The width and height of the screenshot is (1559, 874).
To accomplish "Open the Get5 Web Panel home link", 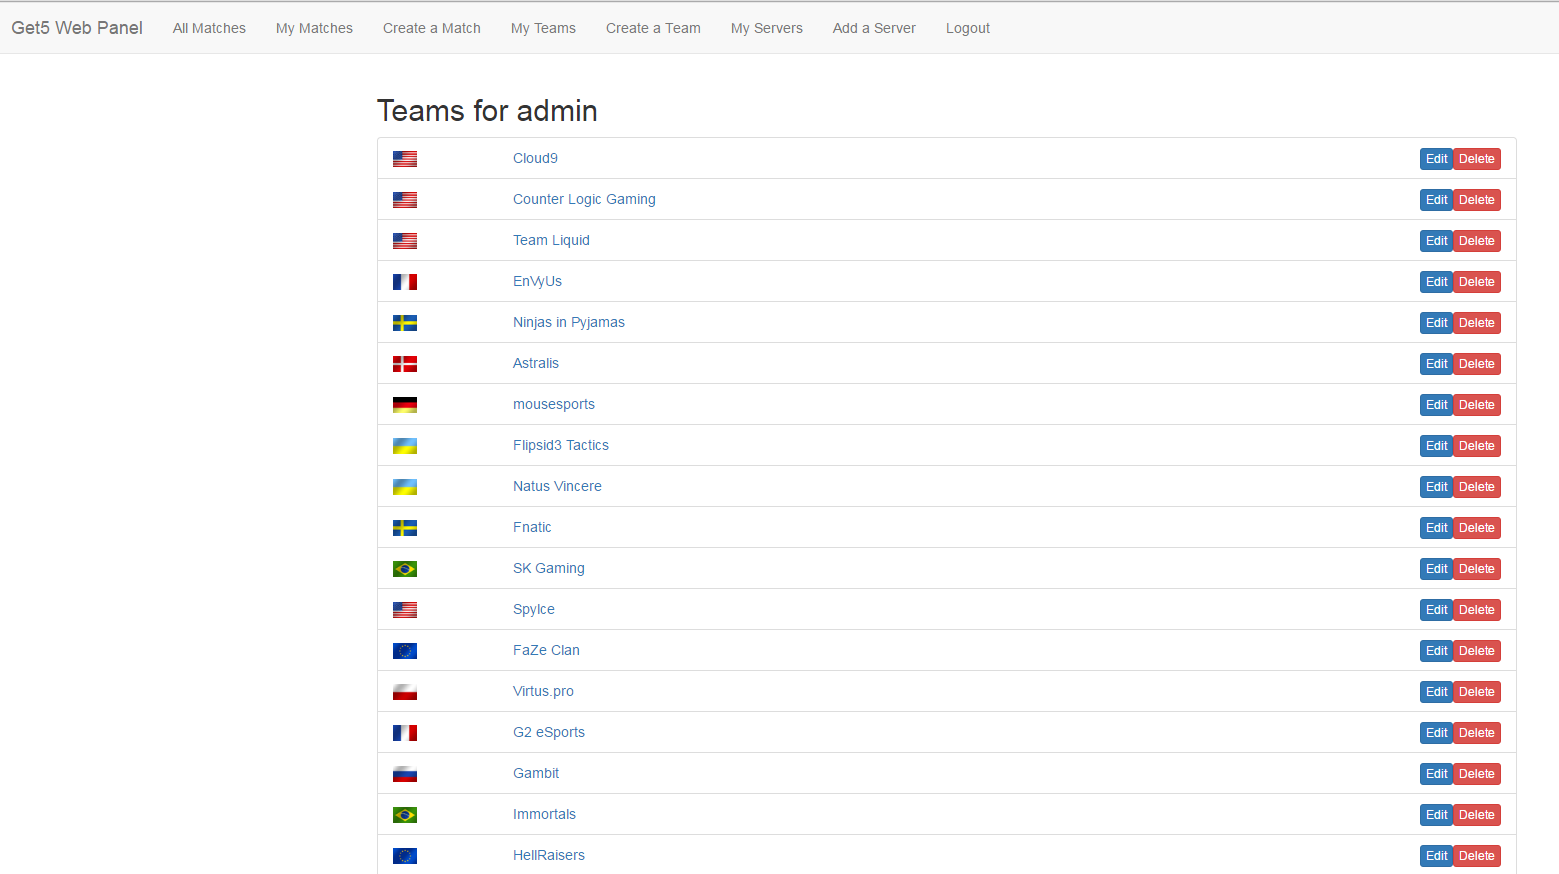I will [77, 28].
